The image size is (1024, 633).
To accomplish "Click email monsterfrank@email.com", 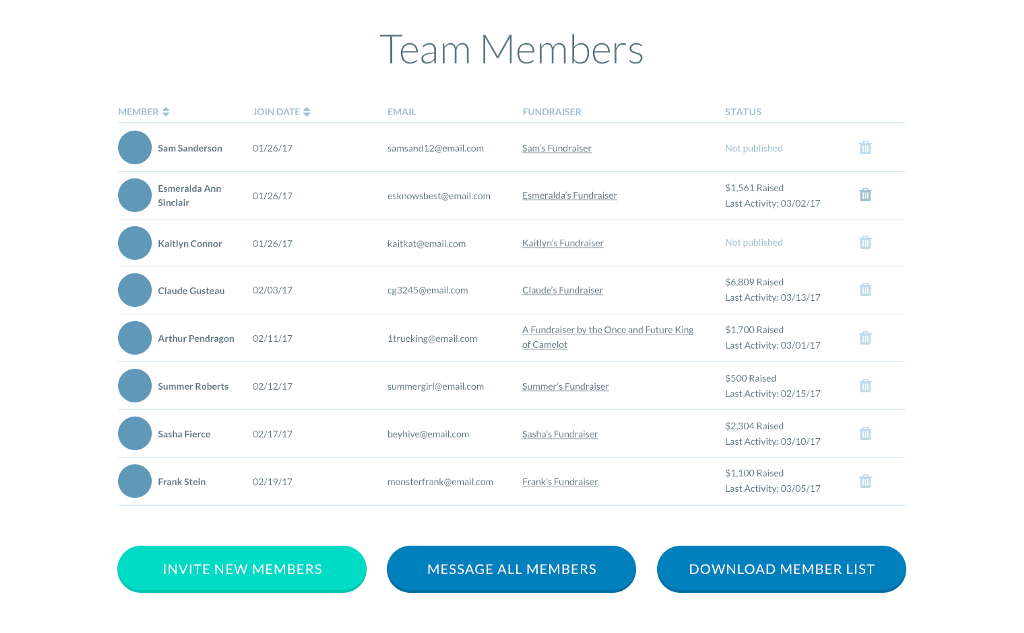I will pyautogui.click(x=440, y=481).
